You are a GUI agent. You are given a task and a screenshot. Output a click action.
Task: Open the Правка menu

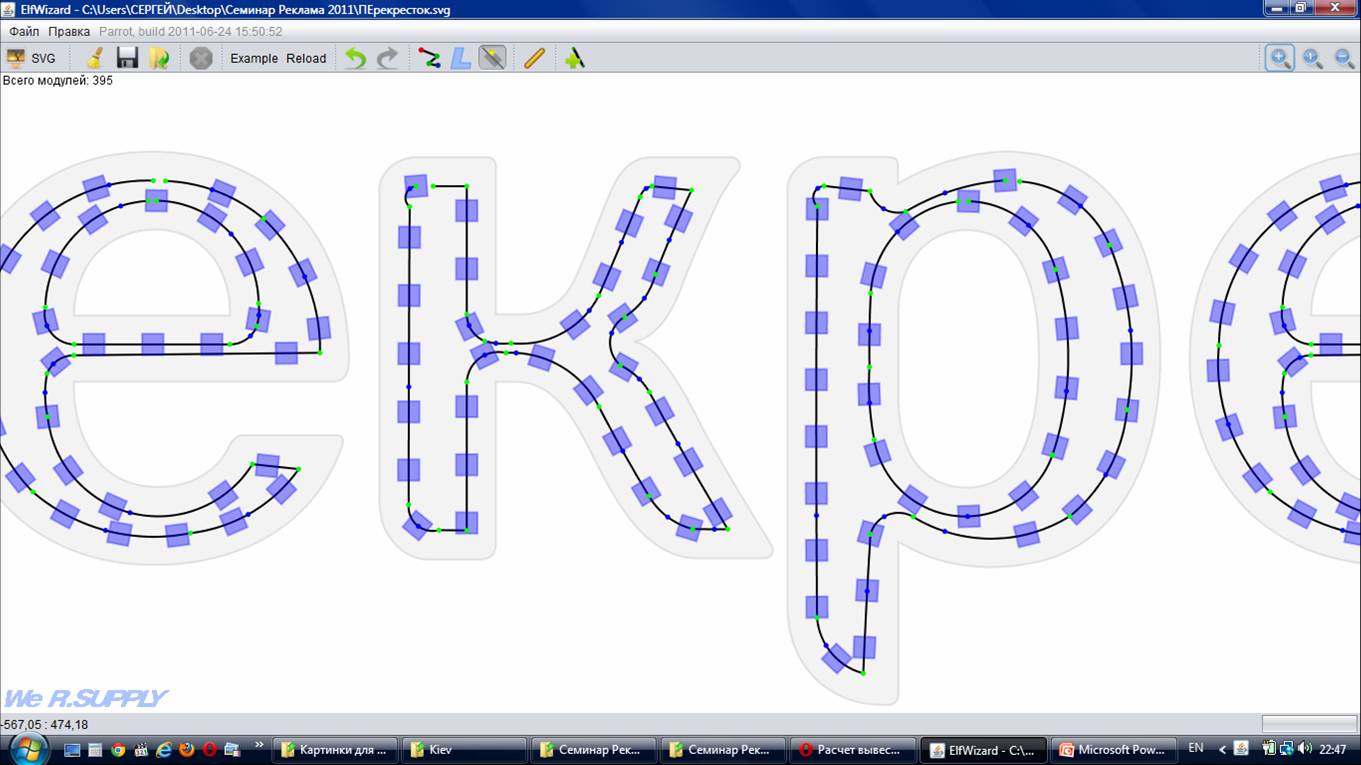[69, 31]
